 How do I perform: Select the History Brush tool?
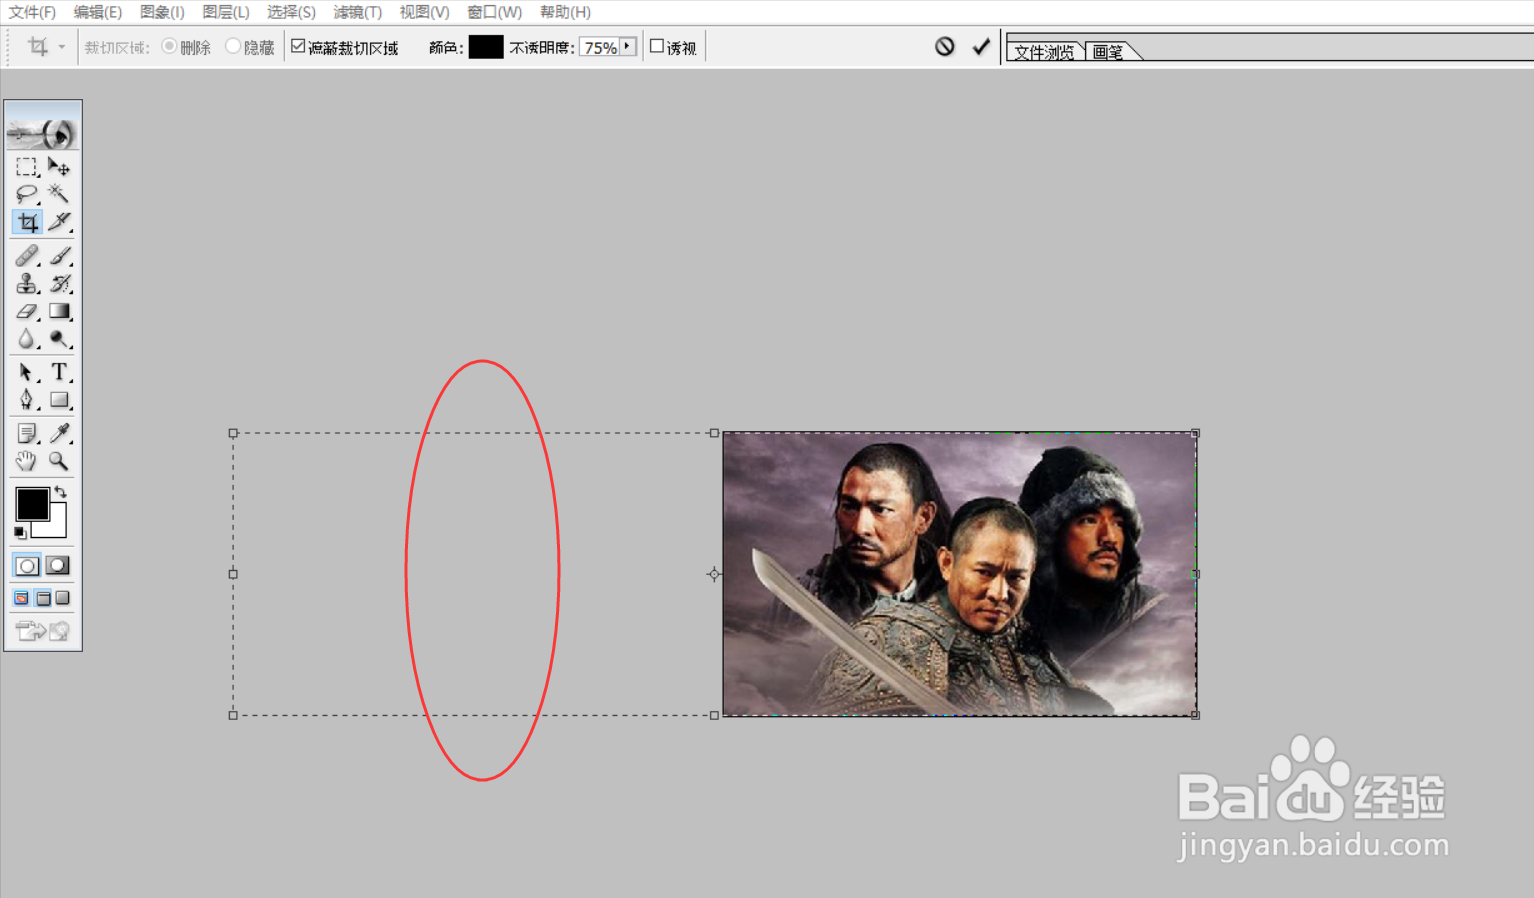(59, 284)
